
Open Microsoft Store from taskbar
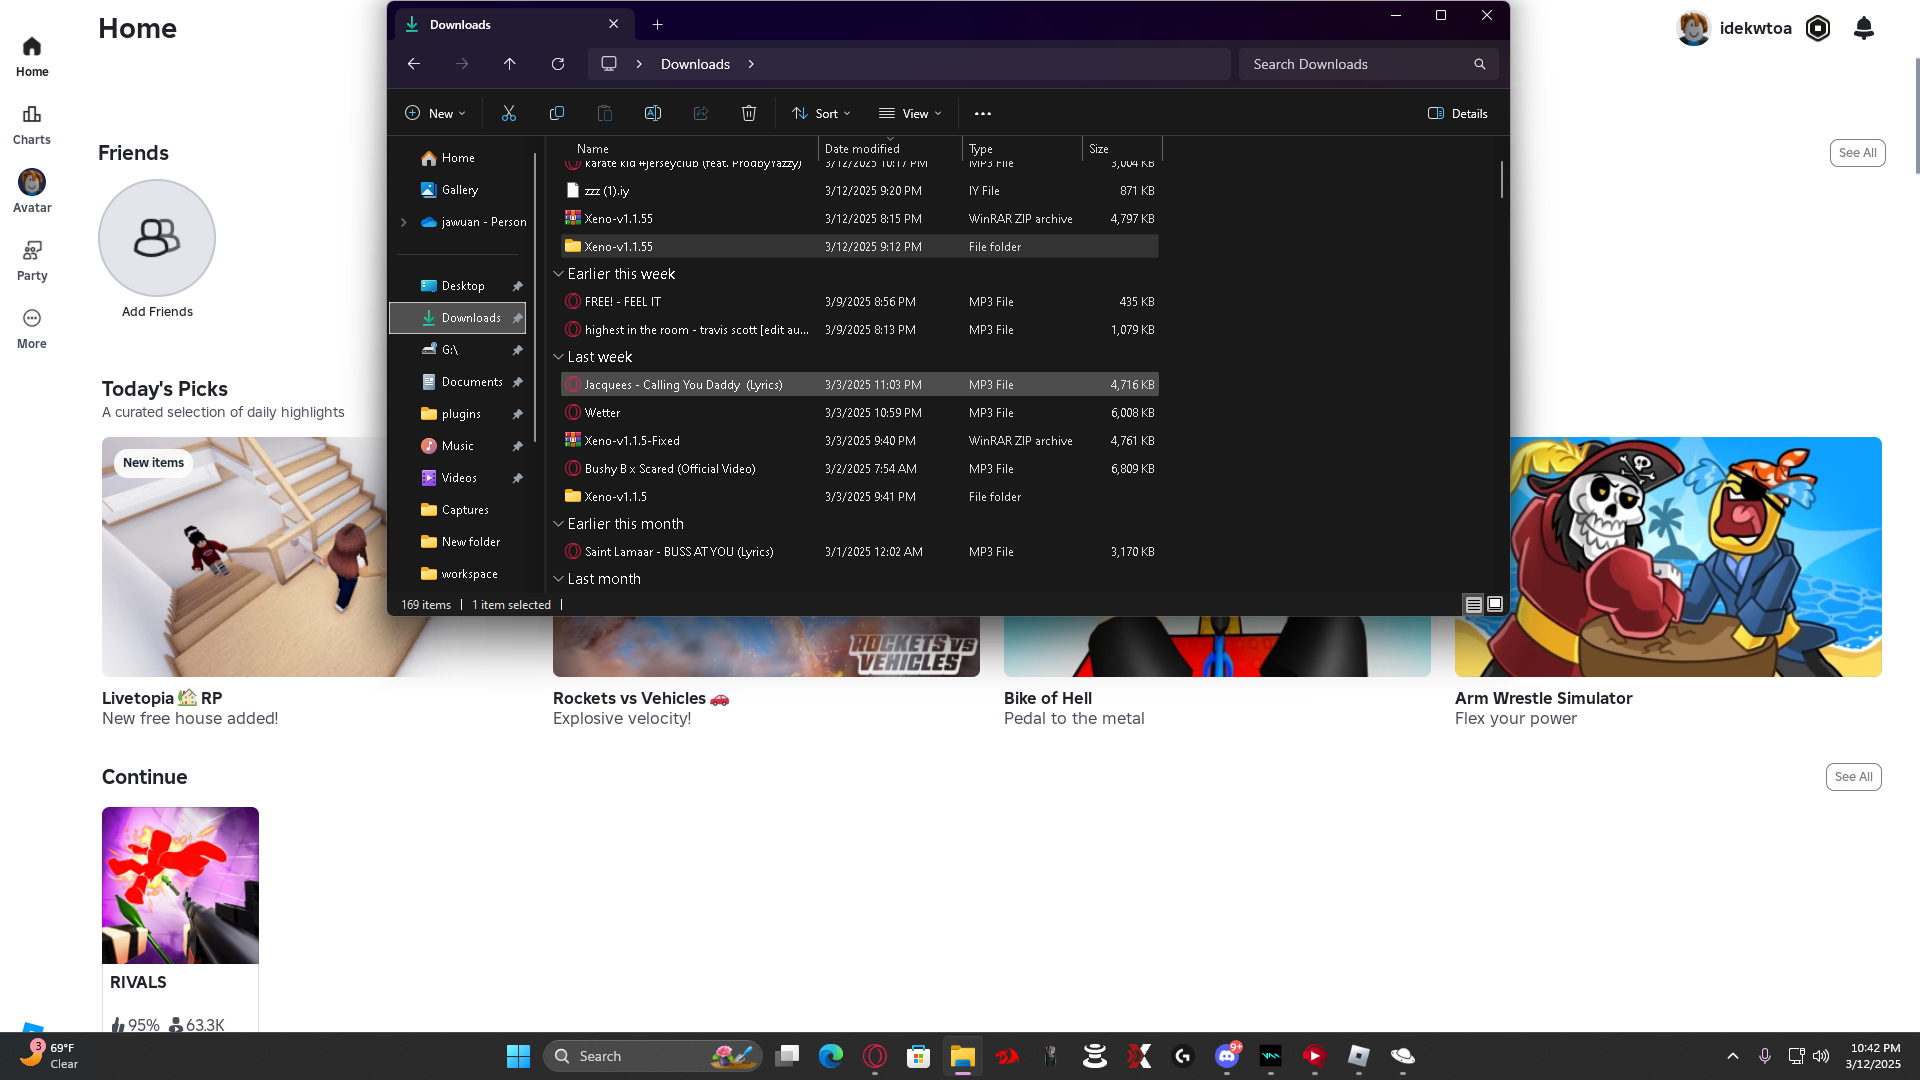click(919, 1056)
